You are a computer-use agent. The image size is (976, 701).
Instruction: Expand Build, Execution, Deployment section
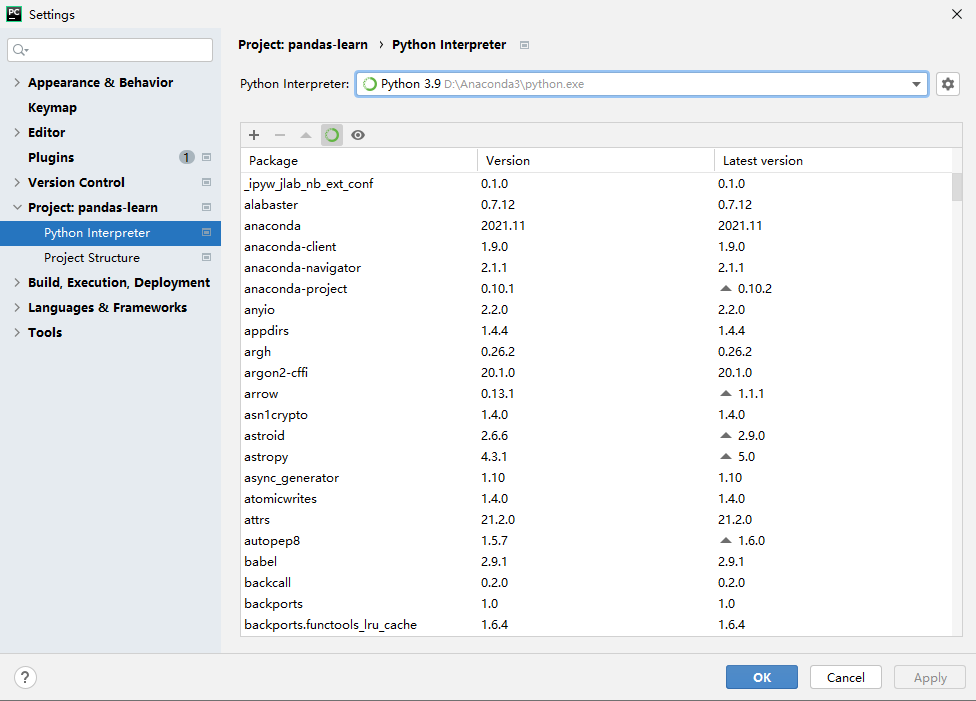pos(17,282)
